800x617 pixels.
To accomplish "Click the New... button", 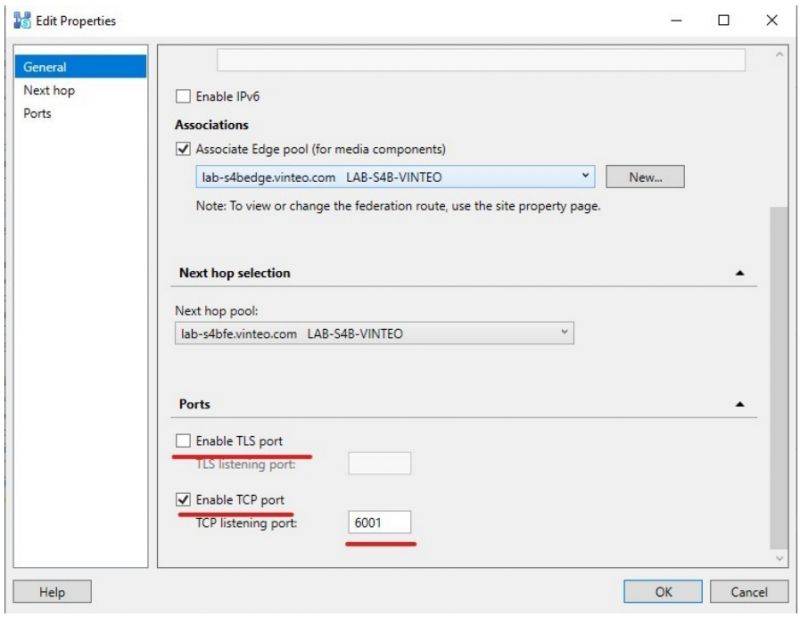I will pos(645,177).
